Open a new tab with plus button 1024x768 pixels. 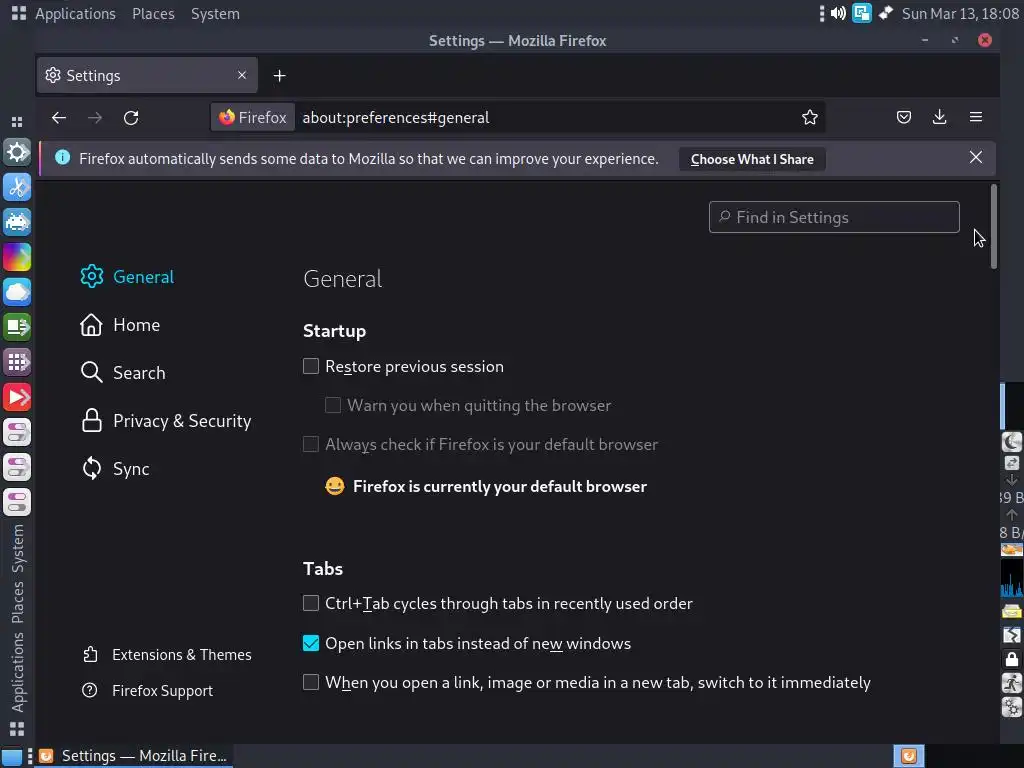pos(280,76)
